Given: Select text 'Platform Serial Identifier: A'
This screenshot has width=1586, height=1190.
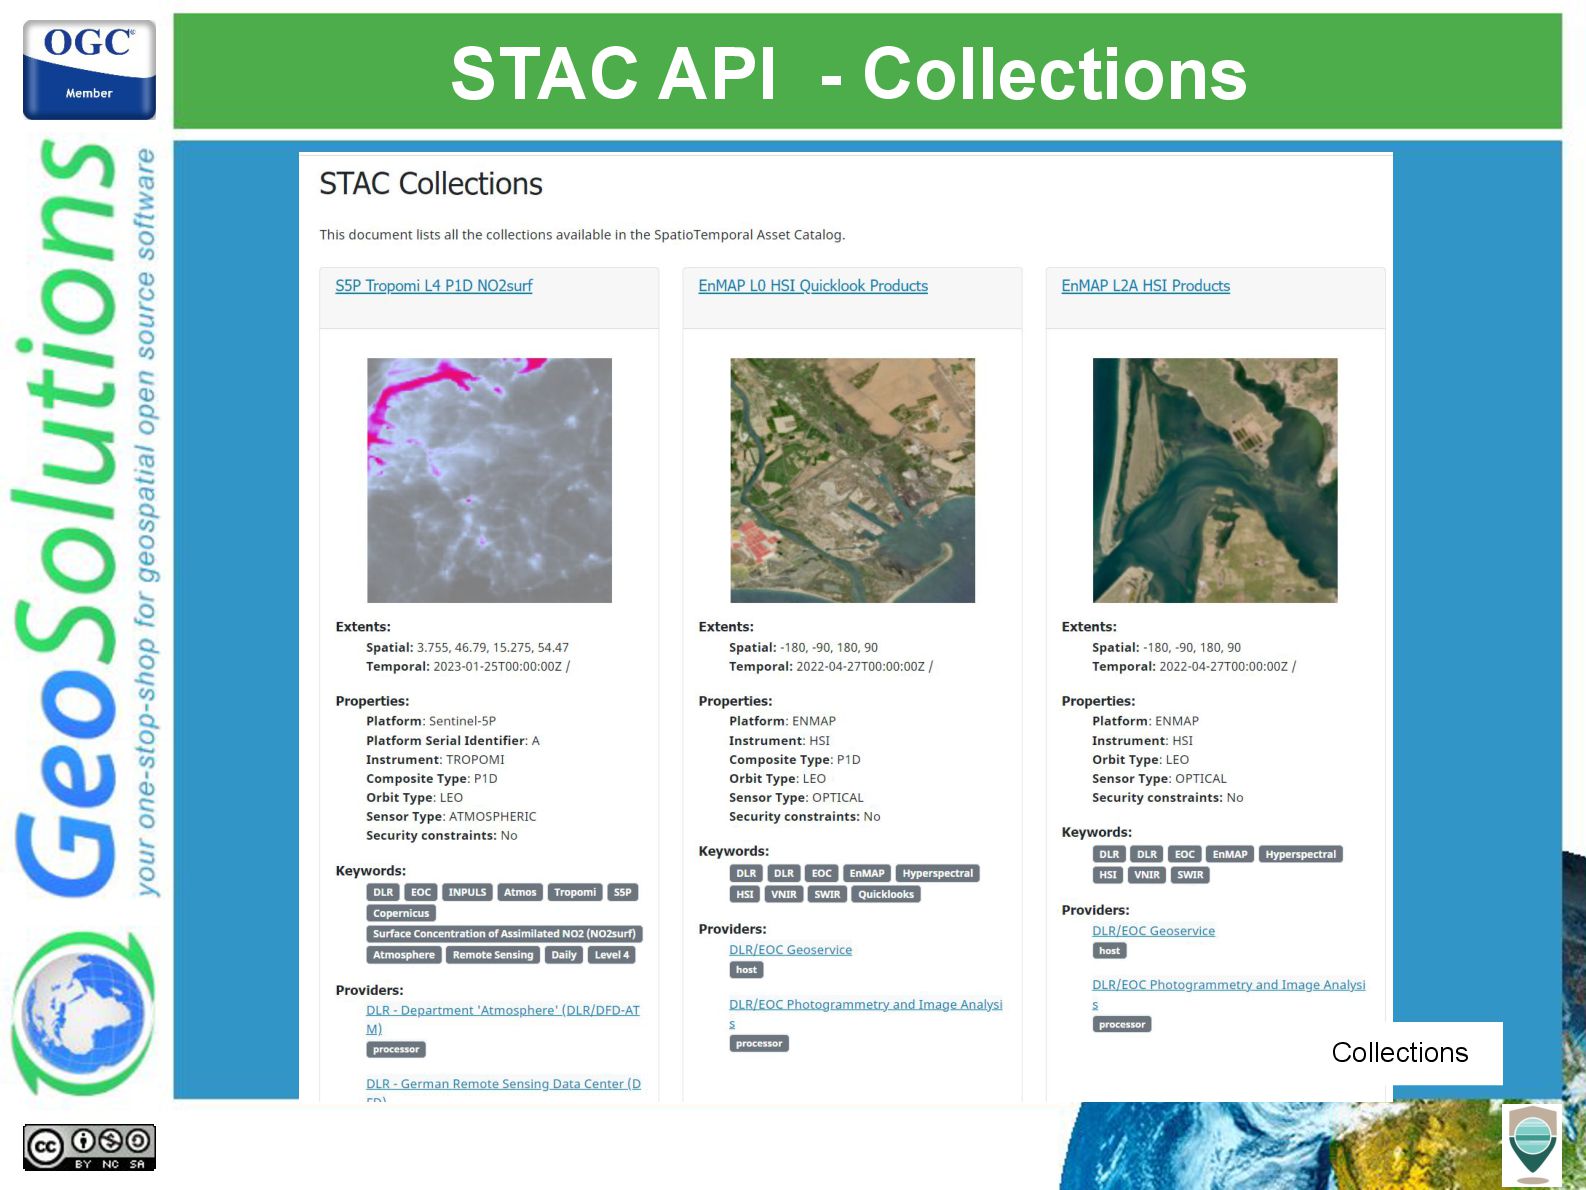Looking at the screenshot, I should 453,741.
